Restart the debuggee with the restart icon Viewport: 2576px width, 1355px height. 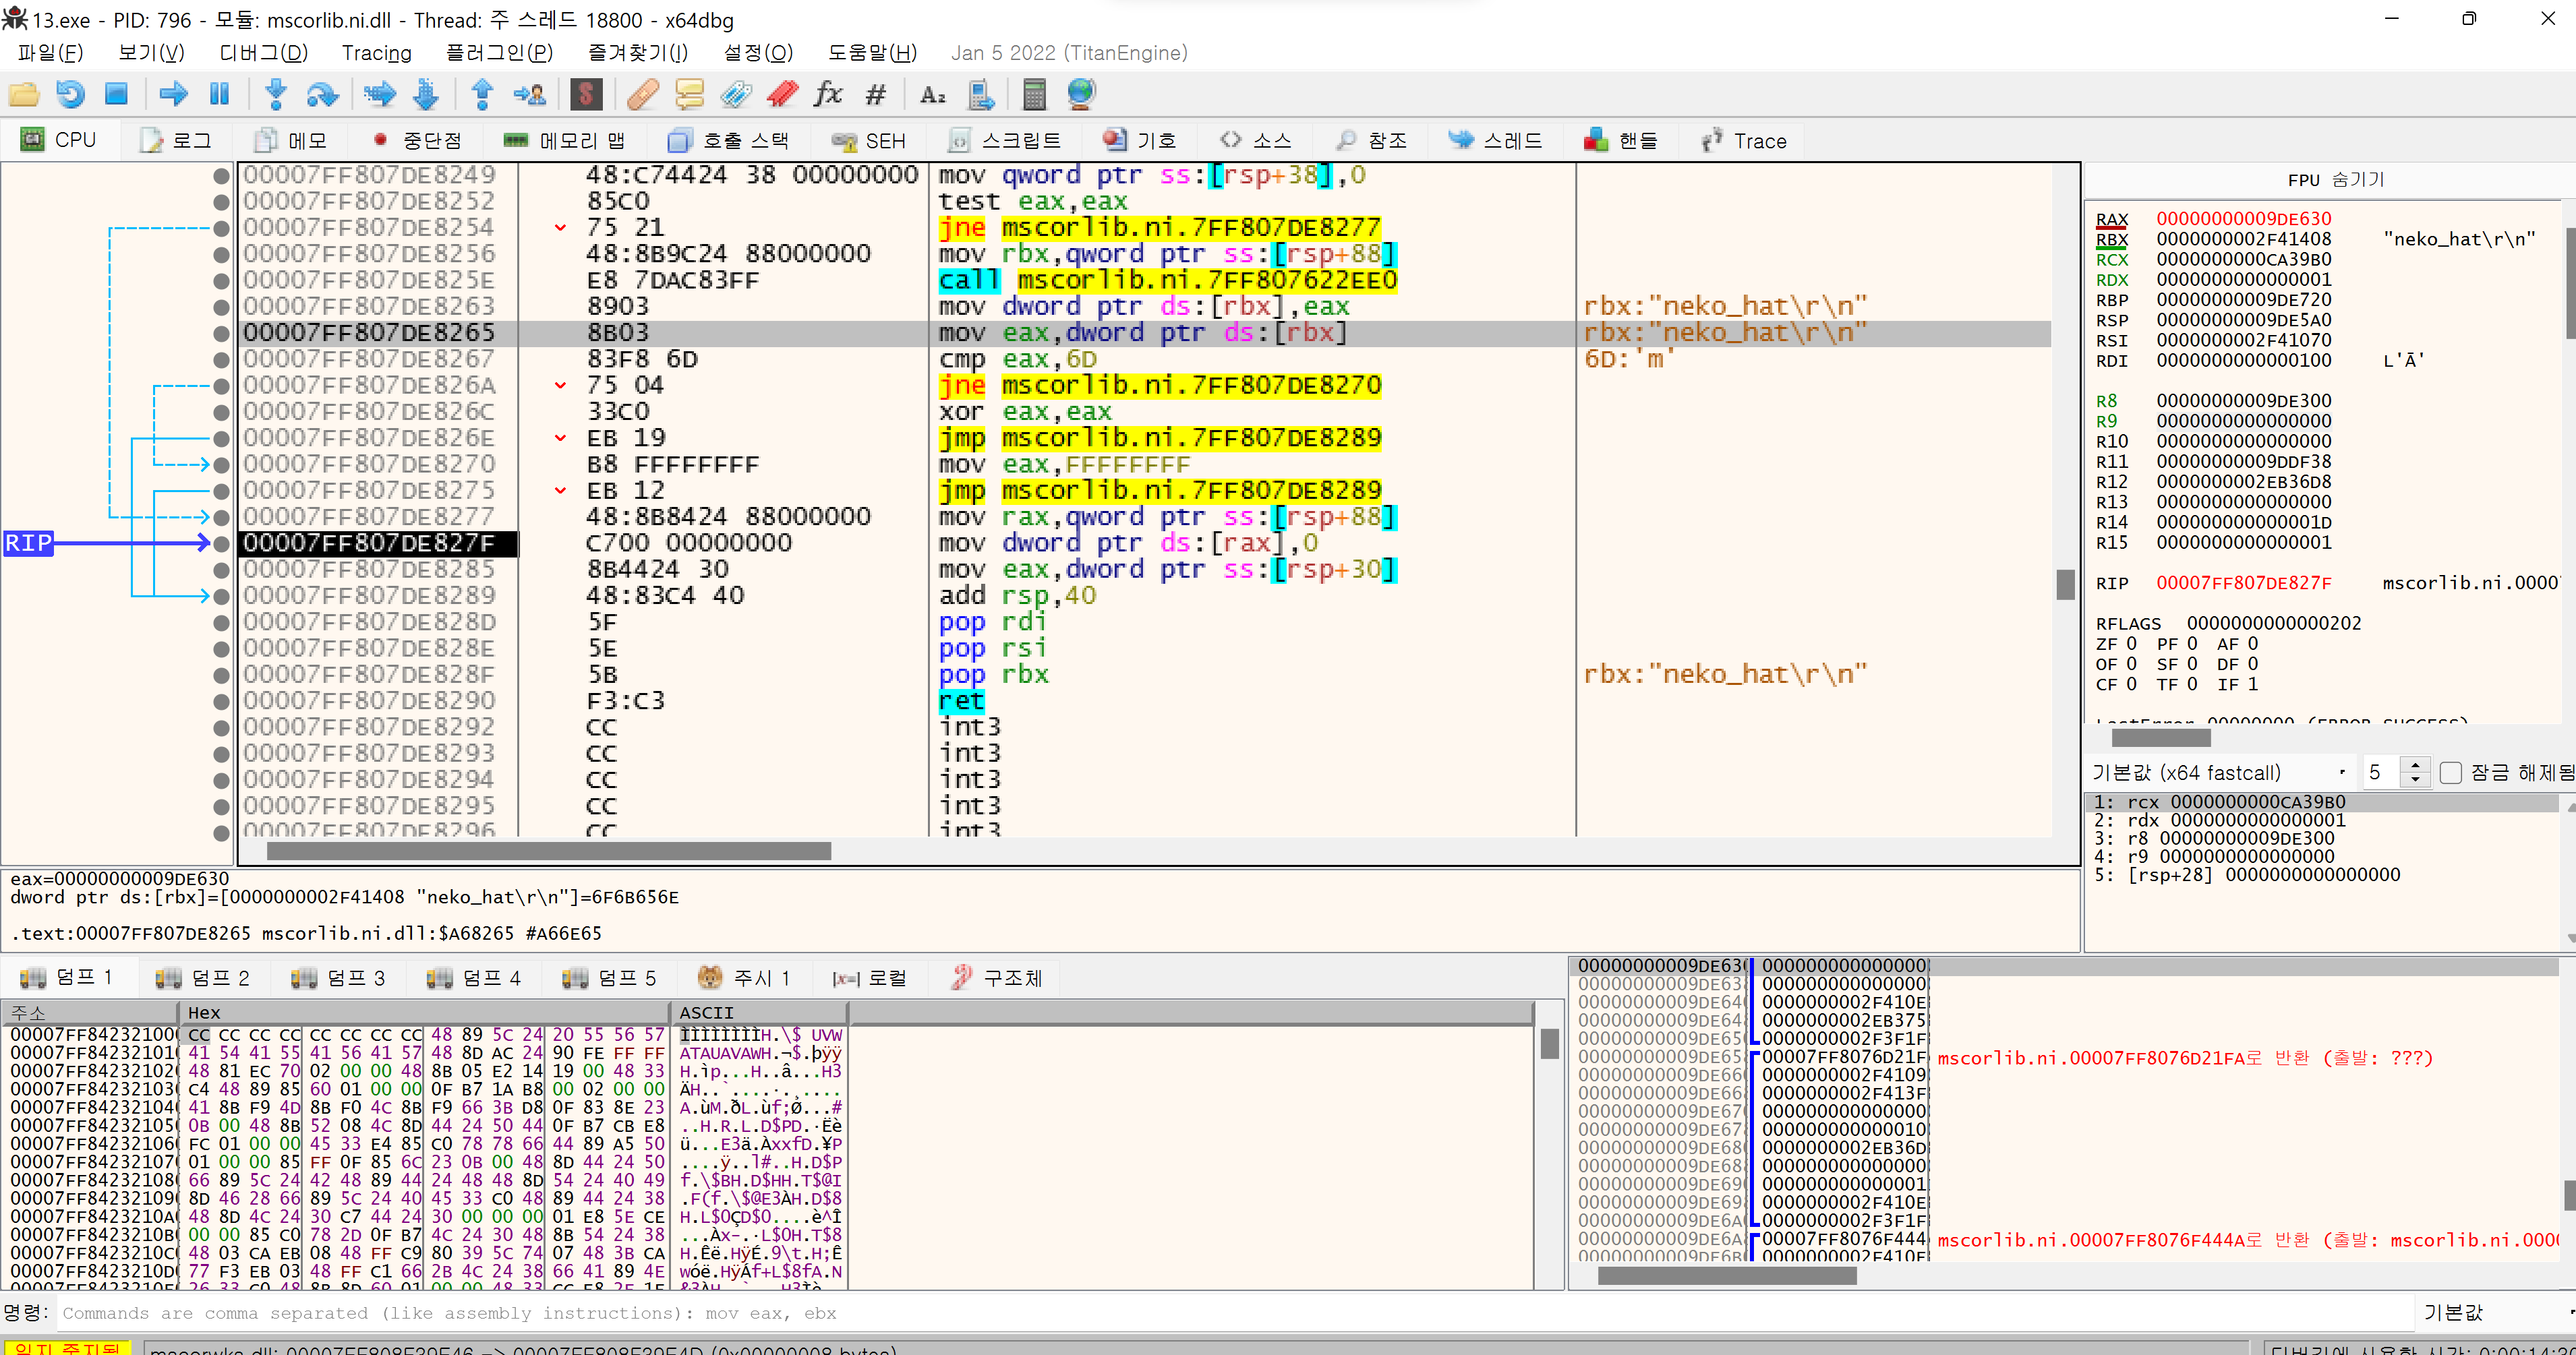point(70,94)
